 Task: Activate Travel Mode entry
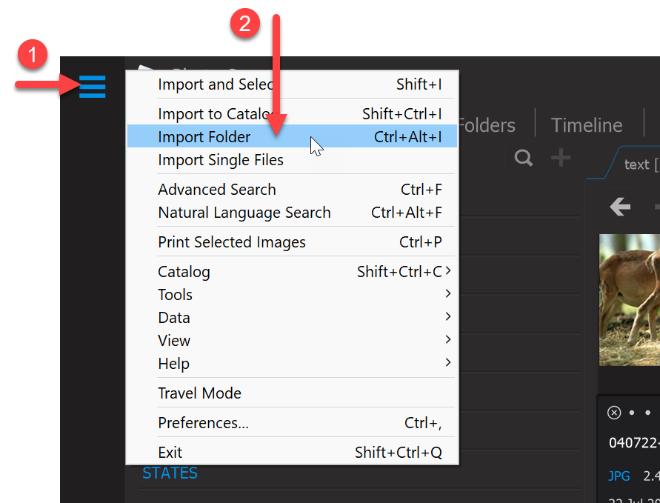click(x=292, y=393)
